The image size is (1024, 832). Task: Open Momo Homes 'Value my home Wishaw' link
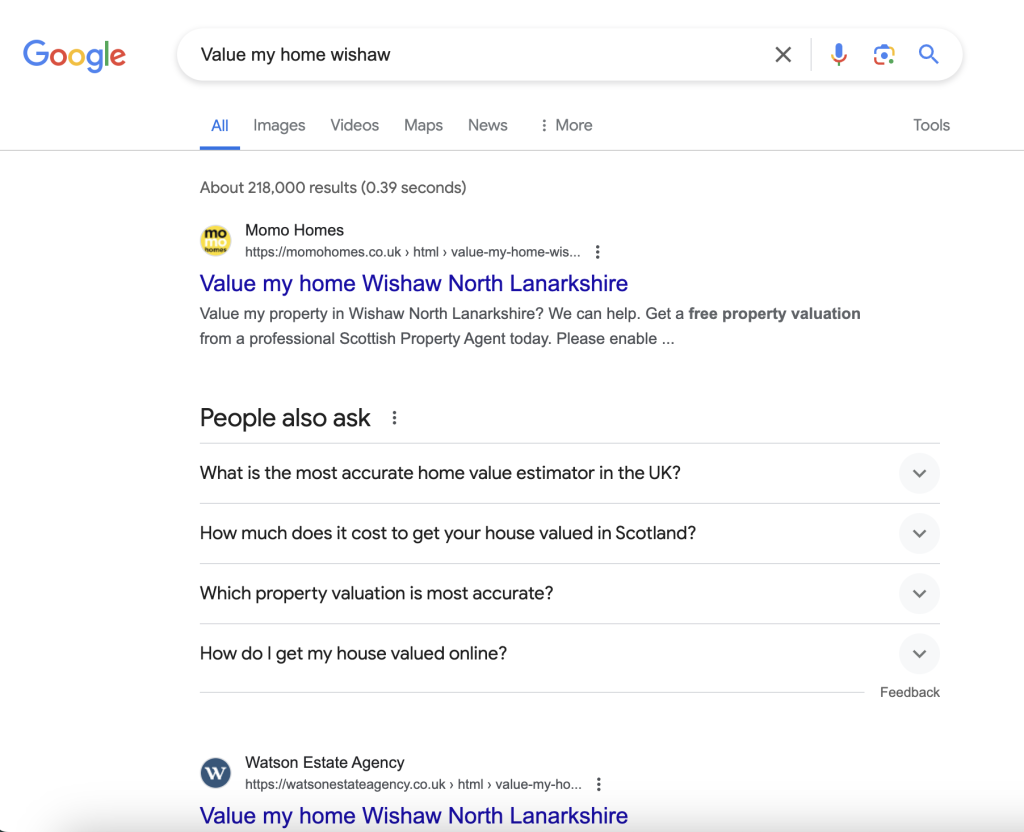414,283
